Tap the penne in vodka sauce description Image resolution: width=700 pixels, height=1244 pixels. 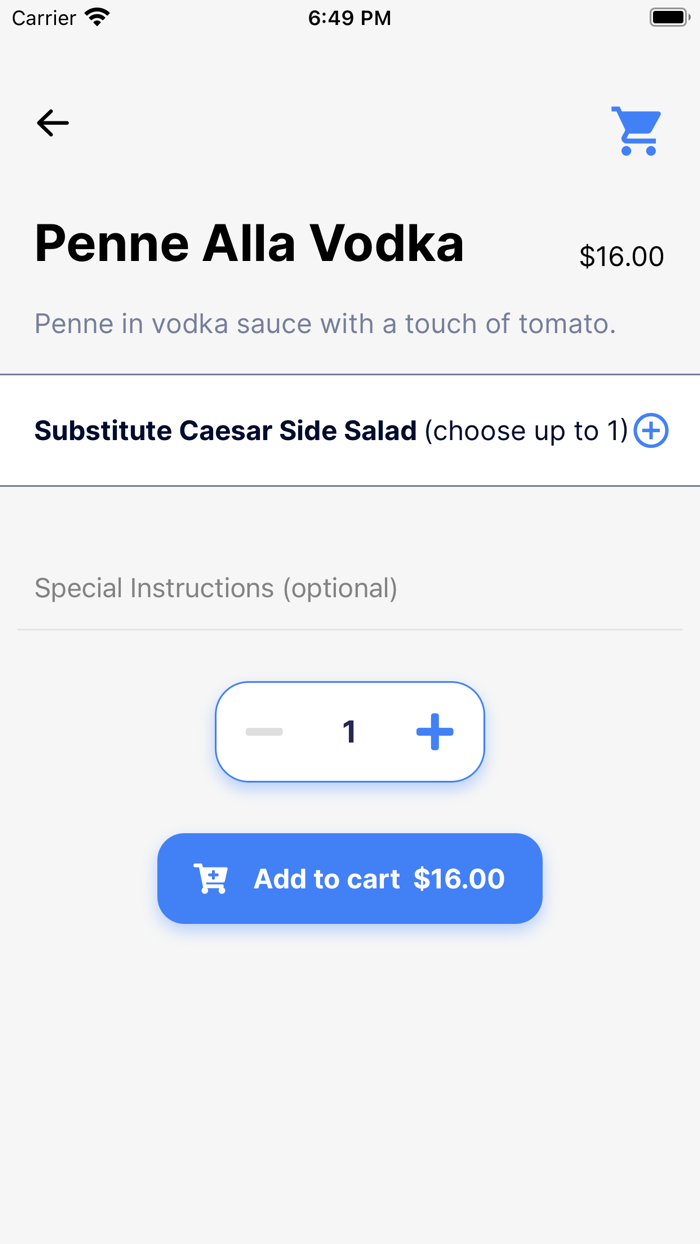(325, 324)
